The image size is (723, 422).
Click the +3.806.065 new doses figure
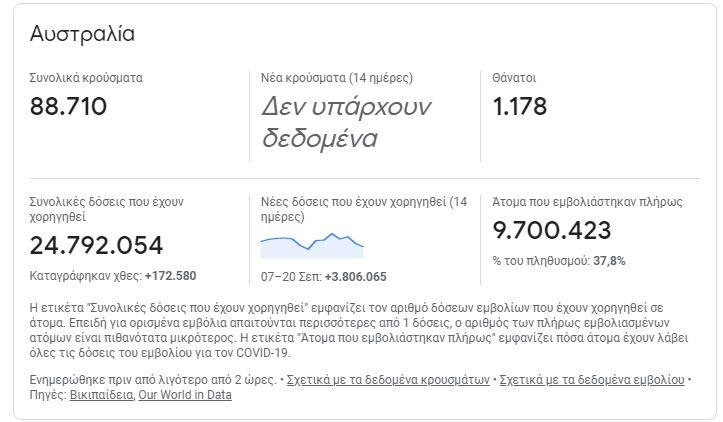pos(356,277)
